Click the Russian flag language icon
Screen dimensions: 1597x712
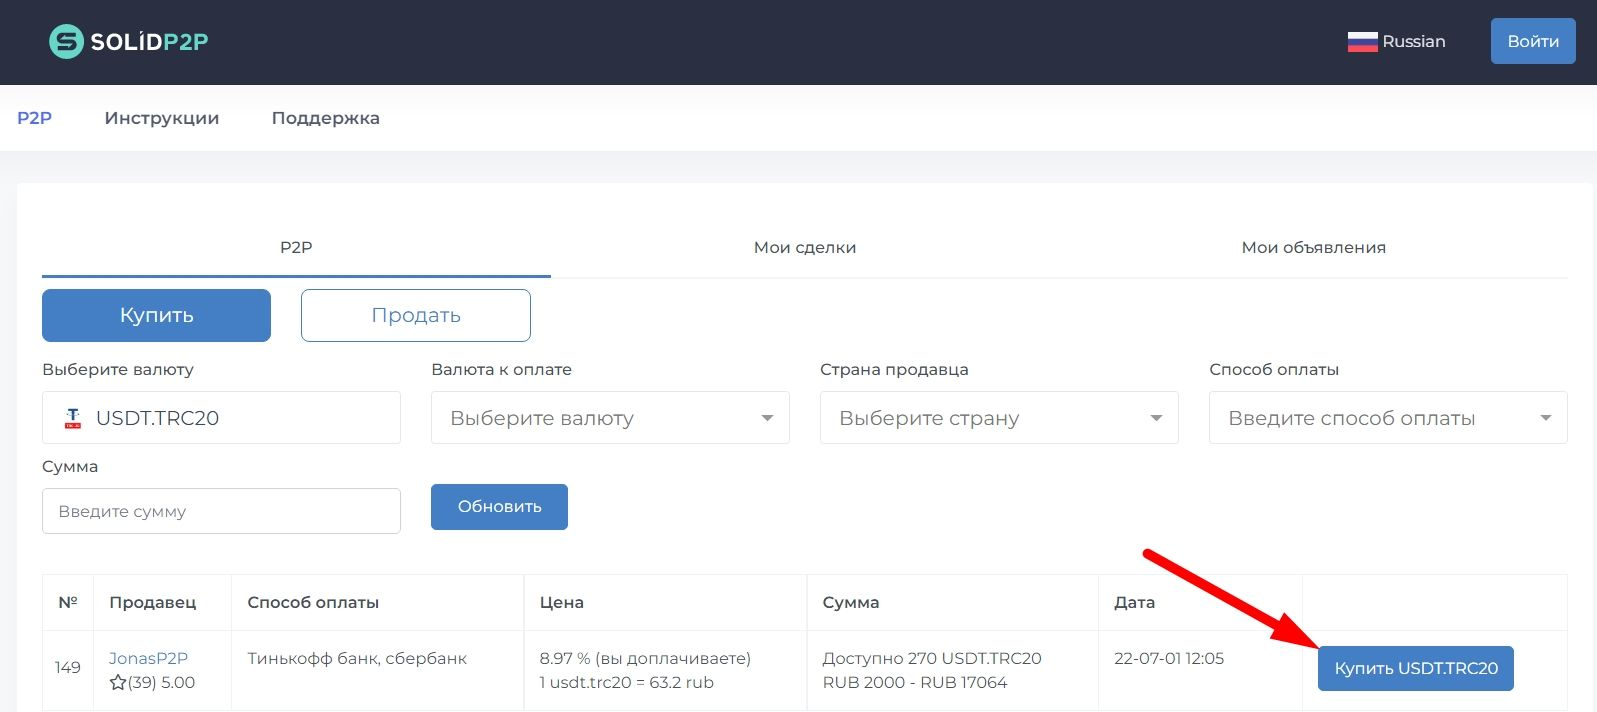coord(1362,42)
